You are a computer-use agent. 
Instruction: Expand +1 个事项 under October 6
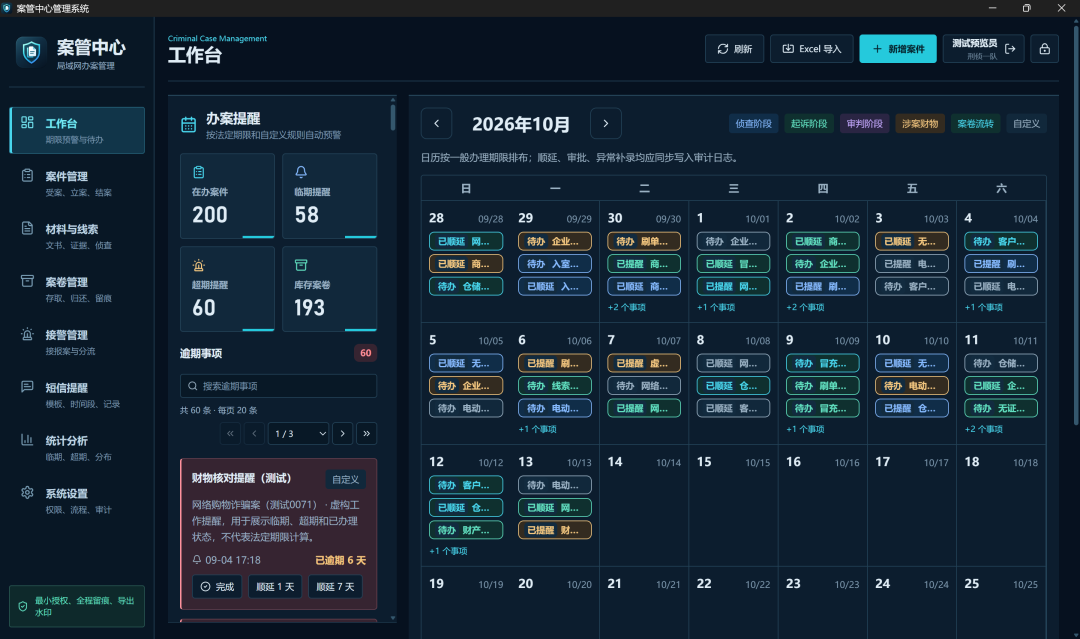[537, 429]
